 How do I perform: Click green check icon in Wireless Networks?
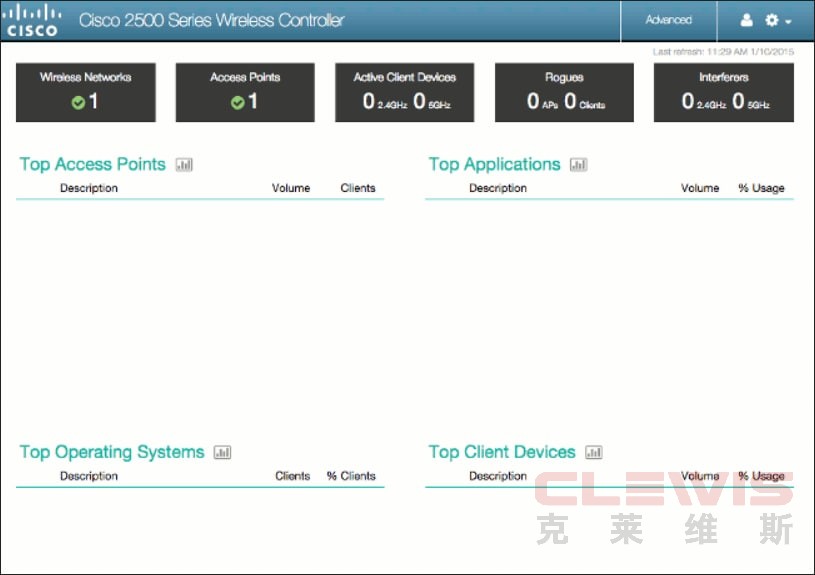point(78,102)
